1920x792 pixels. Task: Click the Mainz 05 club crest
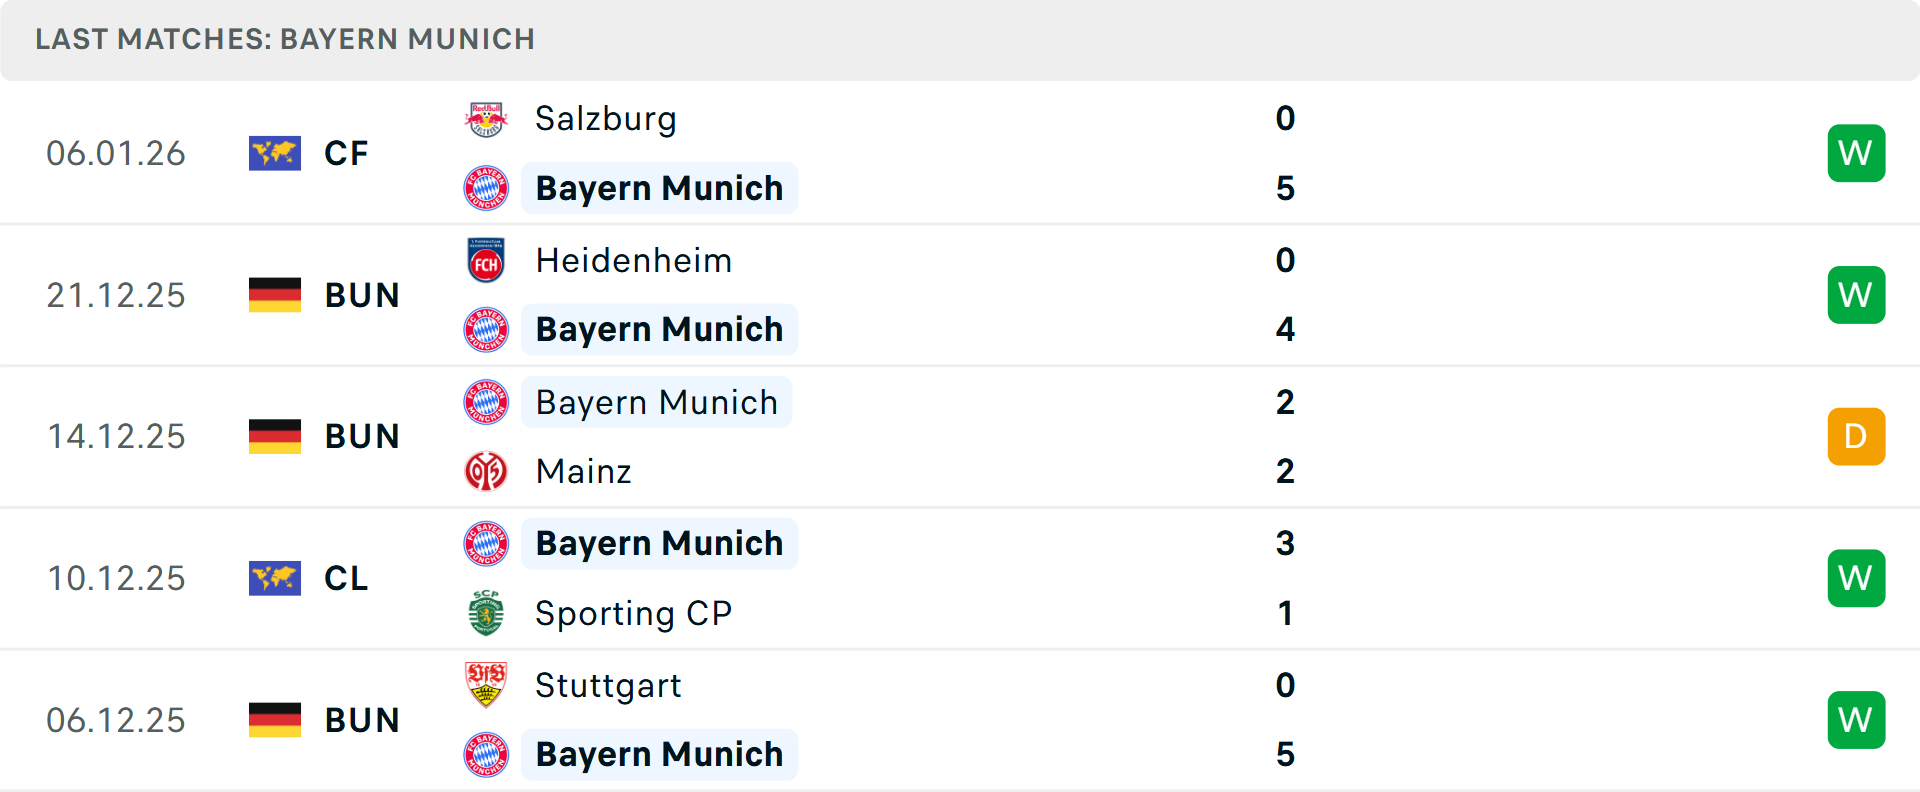pos(486,471)
